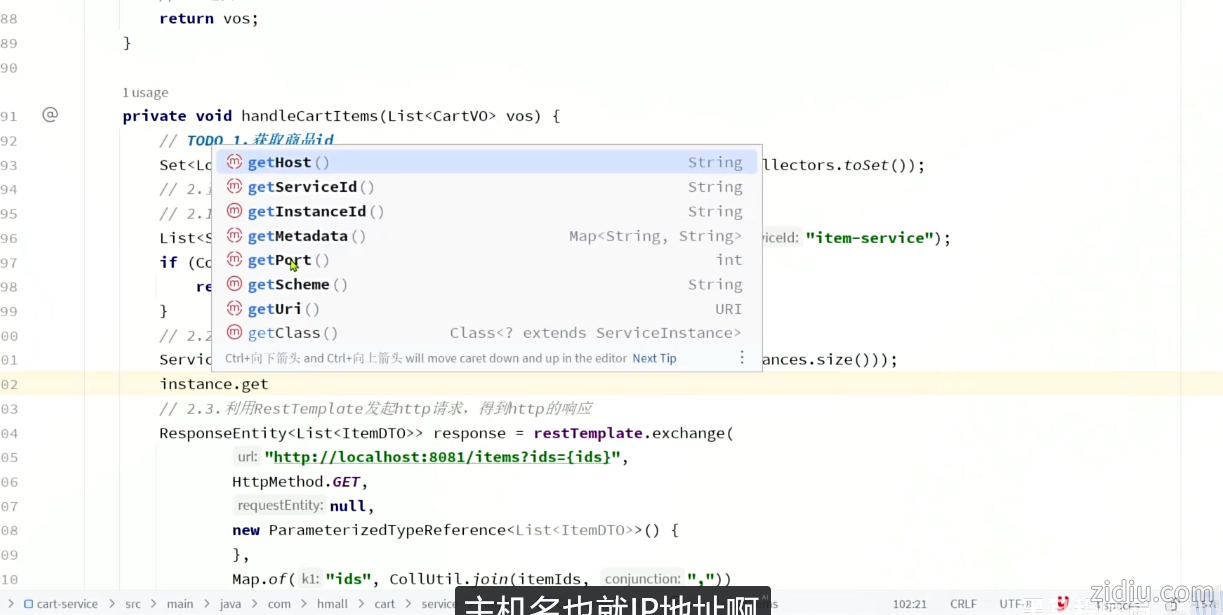Click the "main" breadcrumb segment
Screen dimensions: 1223x615
pyautogui.click(x=180, y=604)
